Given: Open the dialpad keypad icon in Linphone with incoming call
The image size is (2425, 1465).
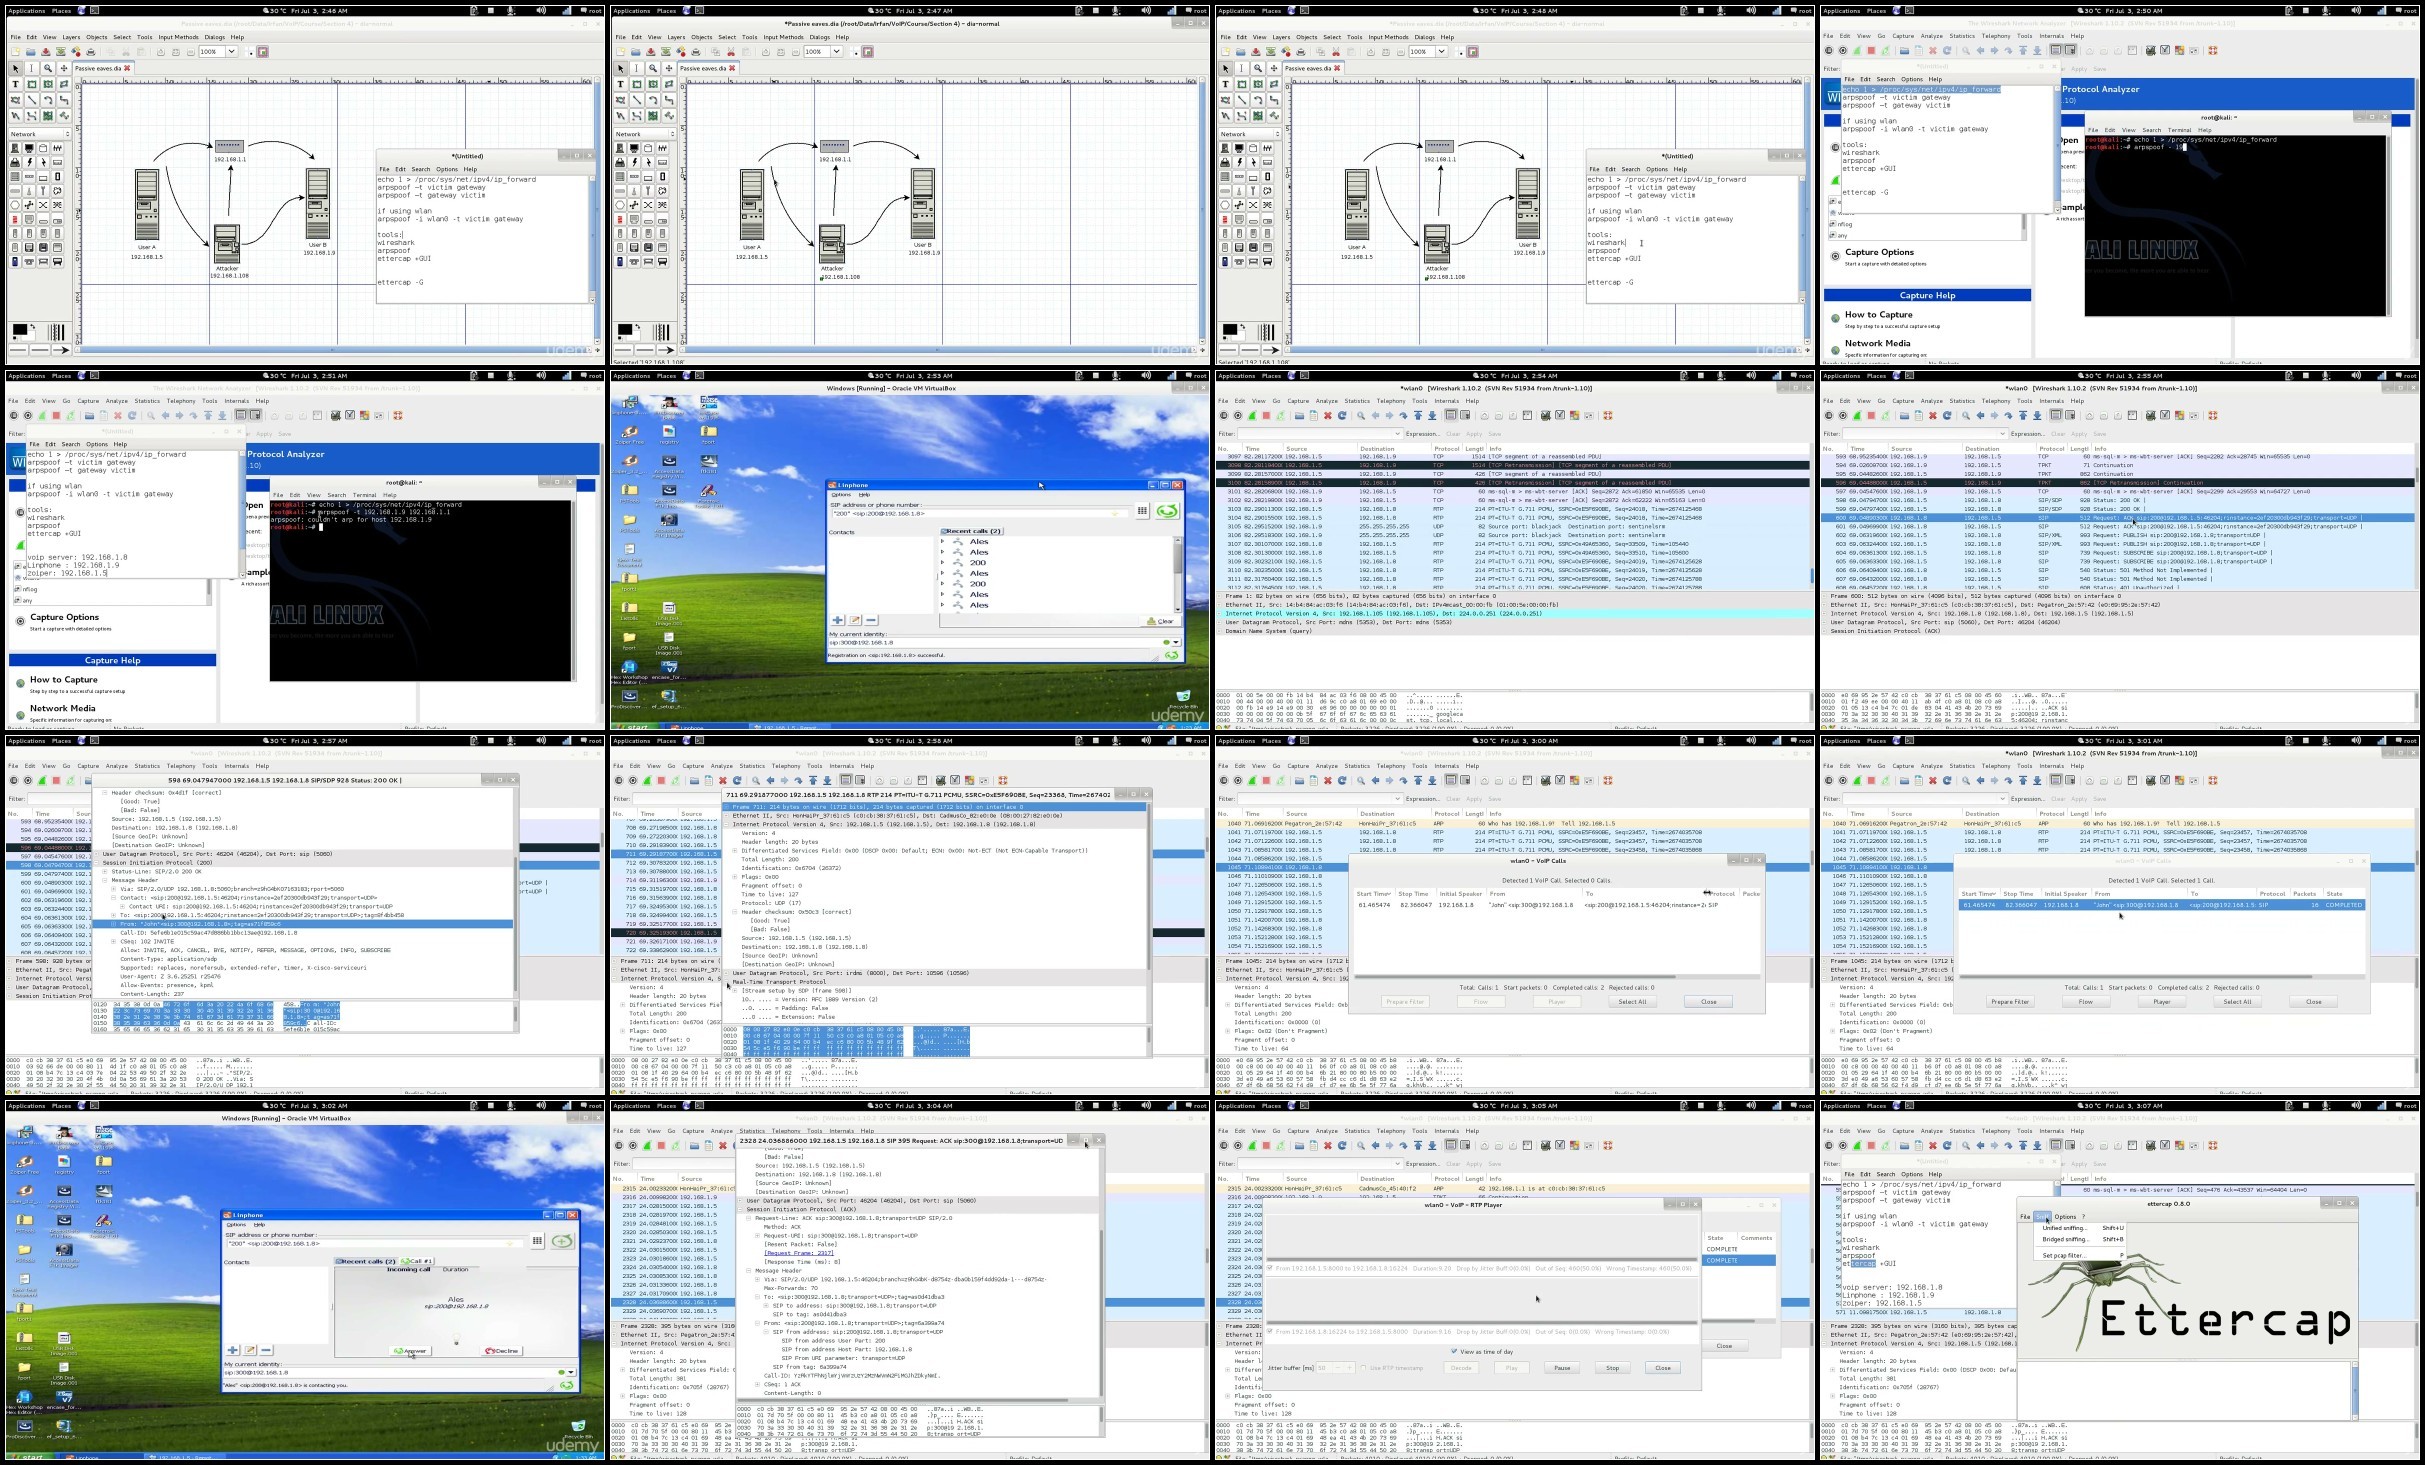Looking at the screenshot, I should [x=537, y=1241].
